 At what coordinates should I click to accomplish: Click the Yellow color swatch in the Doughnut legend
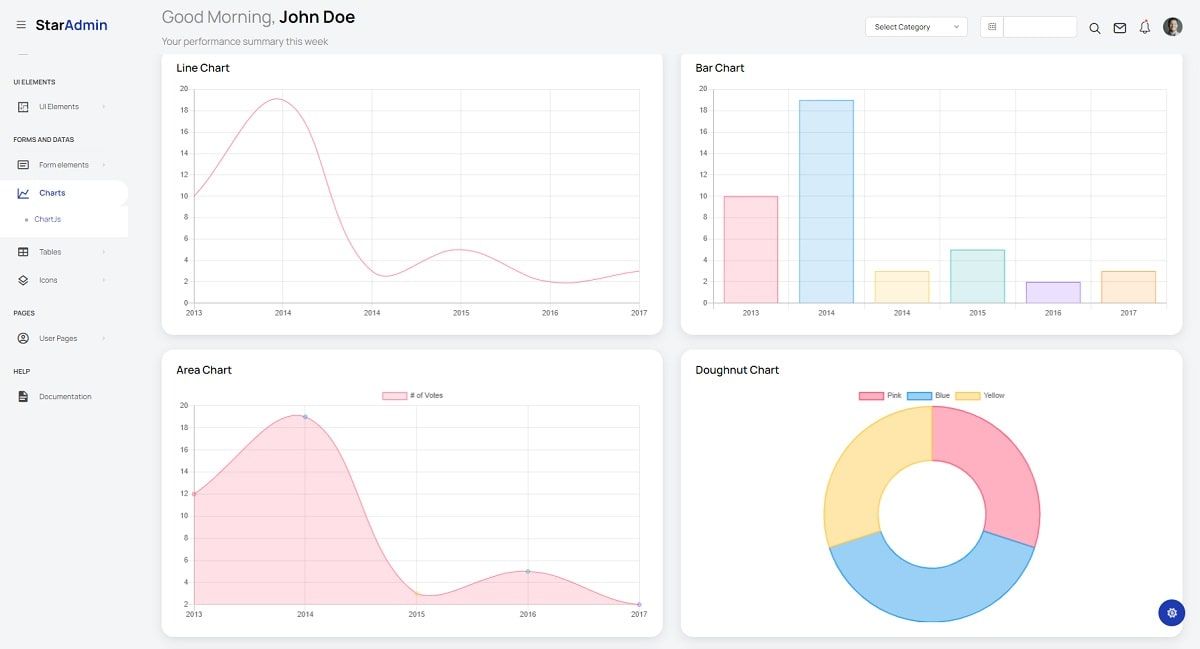pos(966,395)
